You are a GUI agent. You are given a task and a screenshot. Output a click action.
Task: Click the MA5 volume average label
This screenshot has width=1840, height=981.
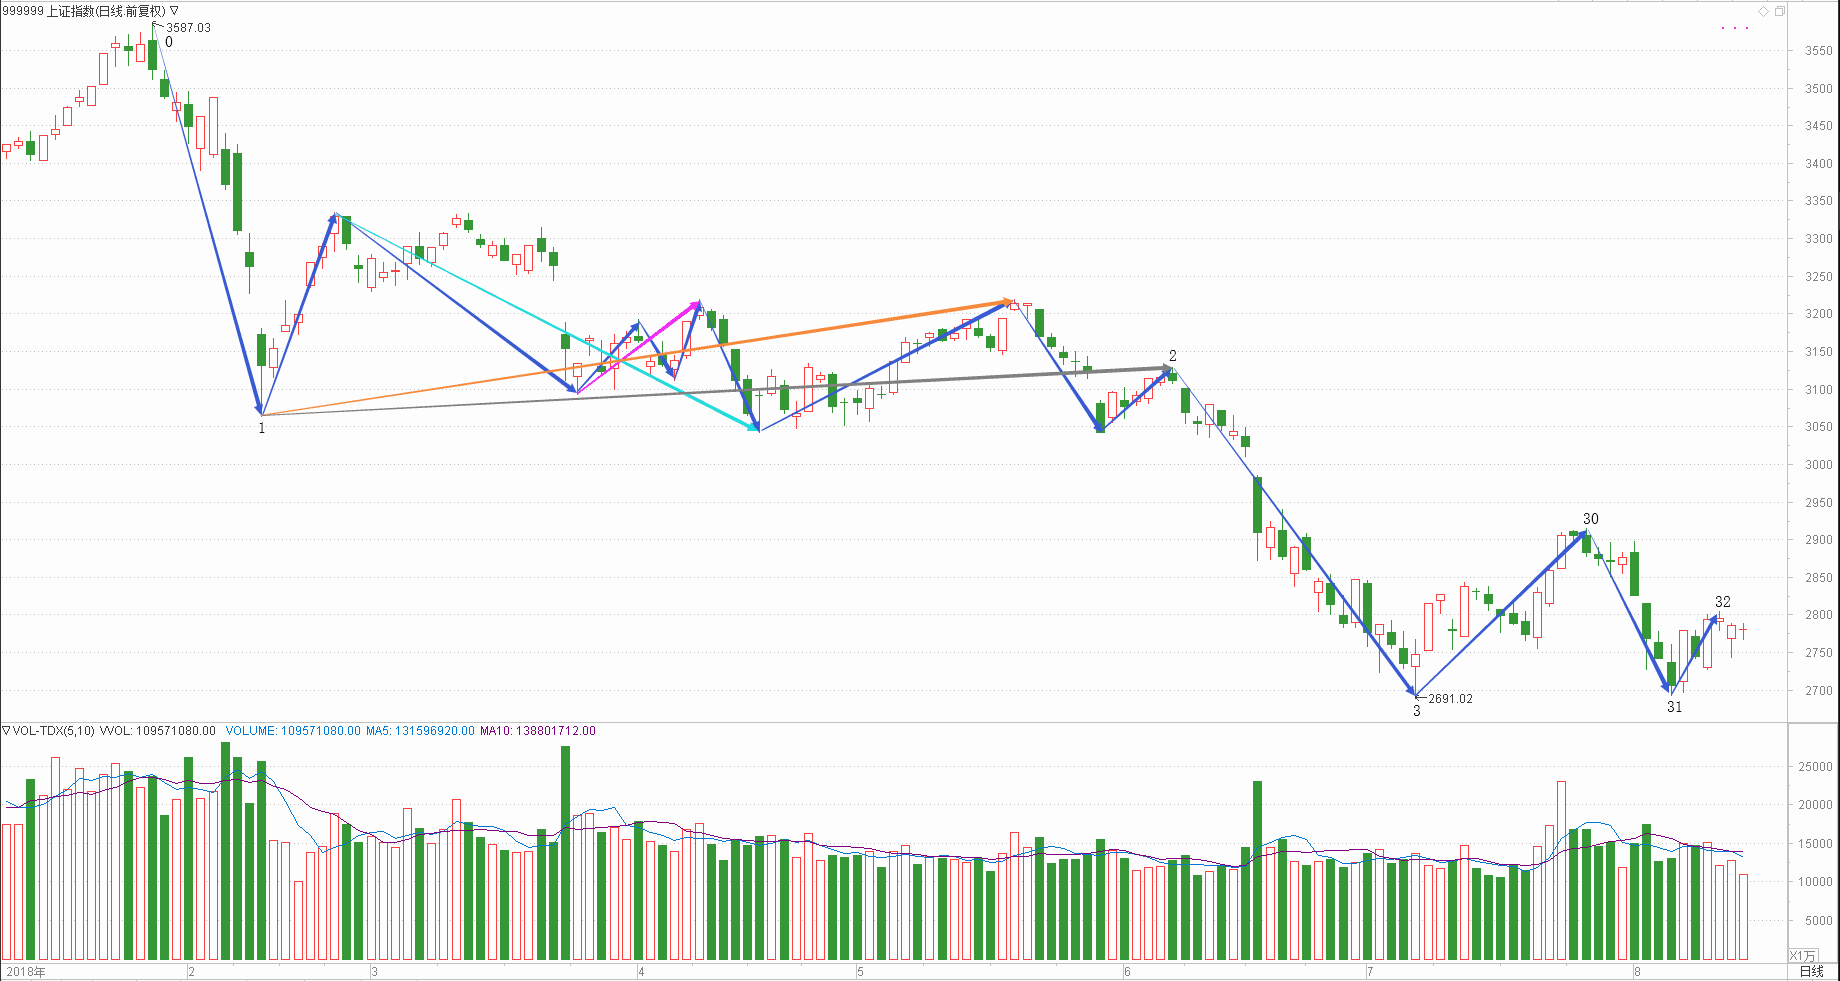pyautogui.click(x=420, y=731)
